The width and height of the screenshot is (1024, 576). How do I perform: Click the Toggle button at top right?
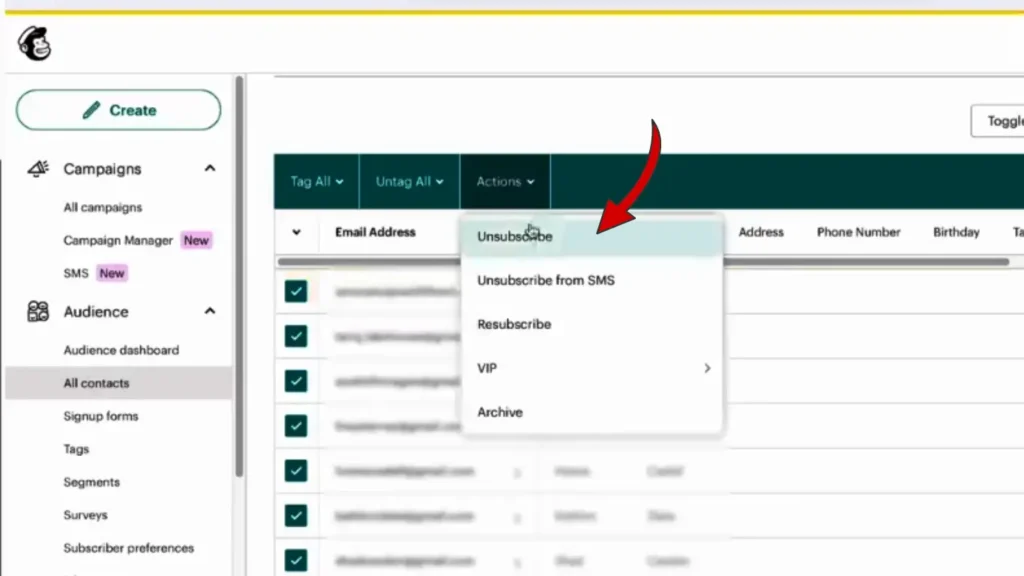[1000, 121]
